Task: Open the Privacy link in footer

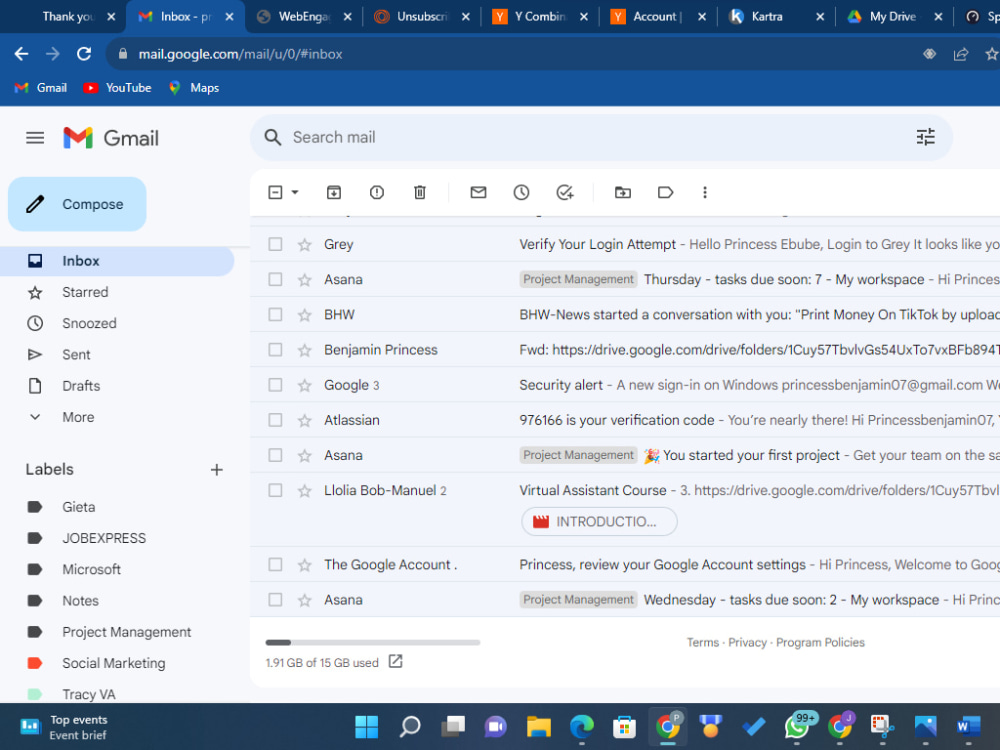Action: tap(747, 642)
